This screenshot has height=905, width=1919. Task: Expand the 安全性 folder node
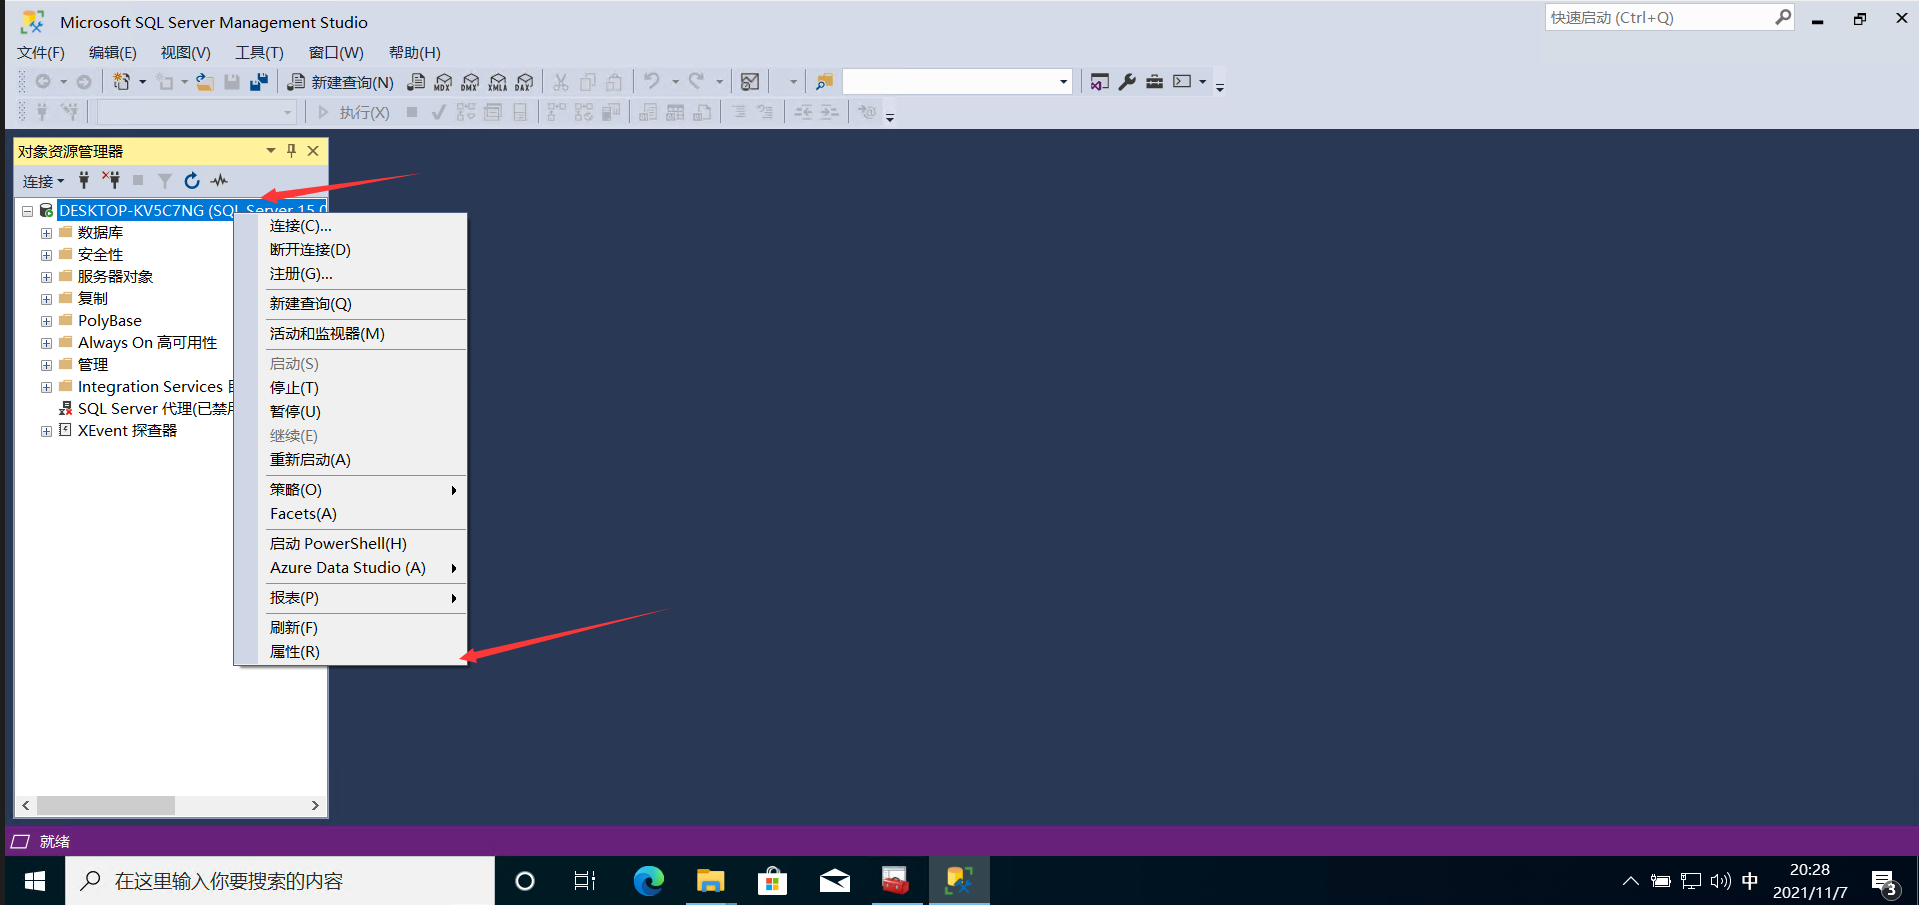(46, 255)
